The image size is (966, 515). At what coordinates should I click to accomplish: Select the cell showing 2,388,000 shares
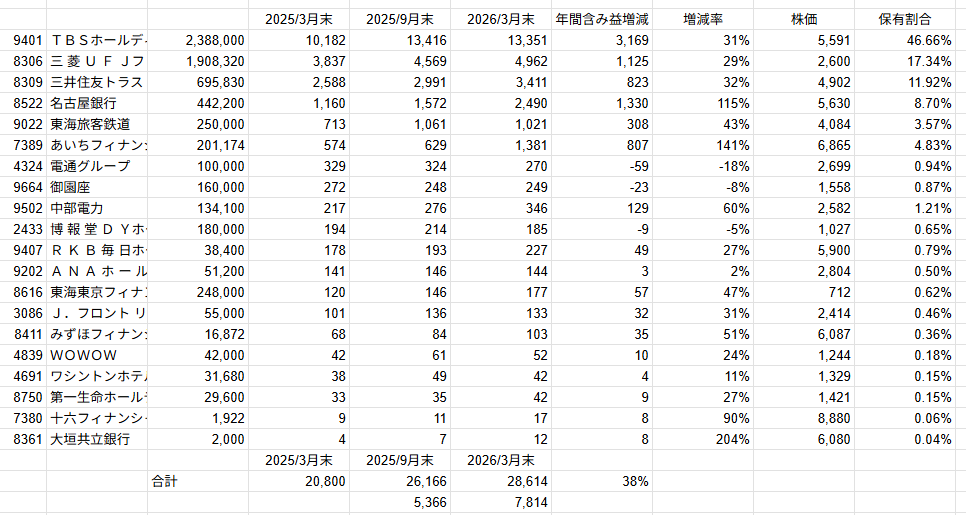point(198,40)
